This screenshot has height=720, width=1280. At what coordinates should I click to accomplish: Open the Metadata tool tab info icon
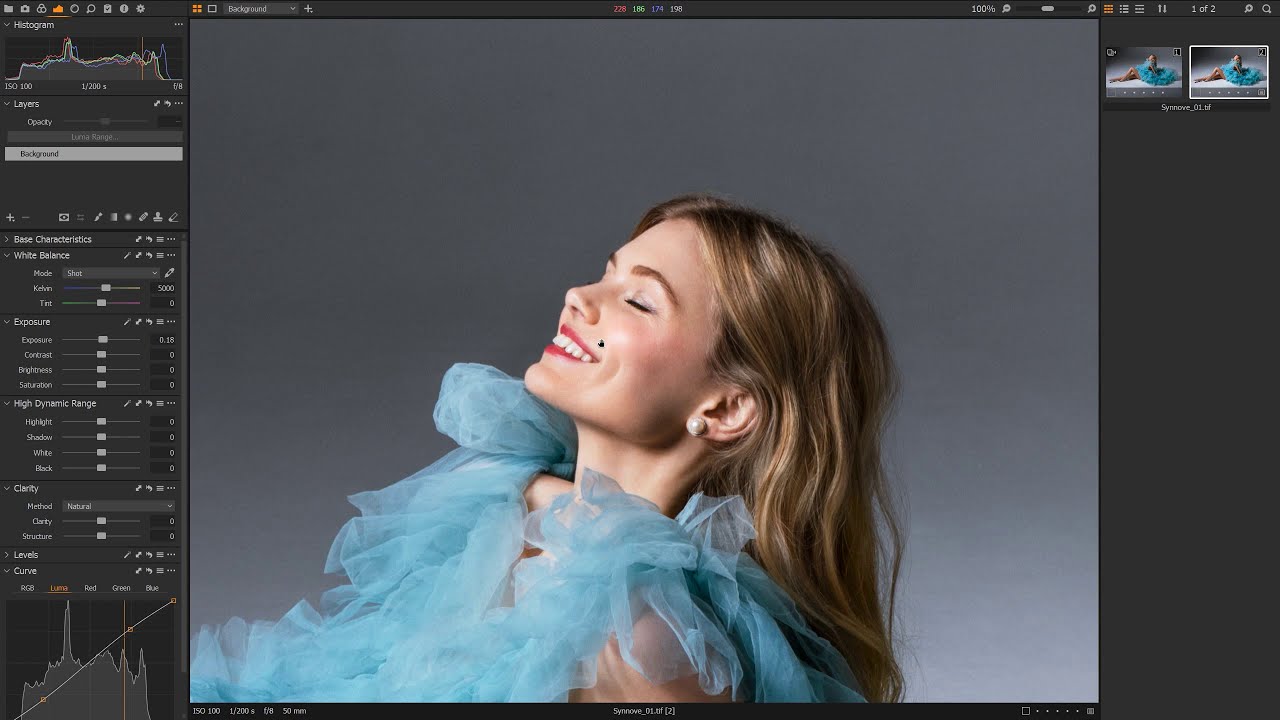point(124,8)
